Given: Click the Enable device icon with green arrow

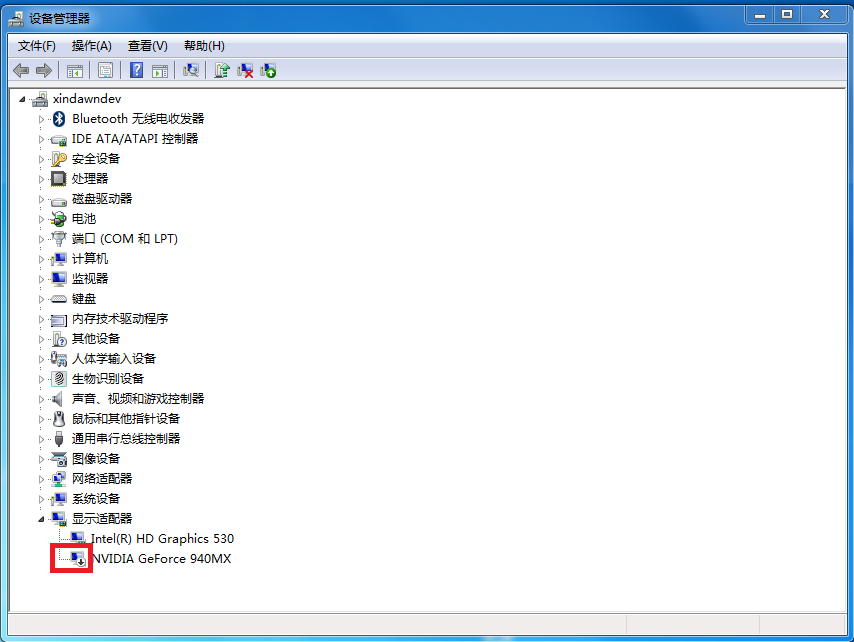Looking at the screenshot, I should pos(268,70).
